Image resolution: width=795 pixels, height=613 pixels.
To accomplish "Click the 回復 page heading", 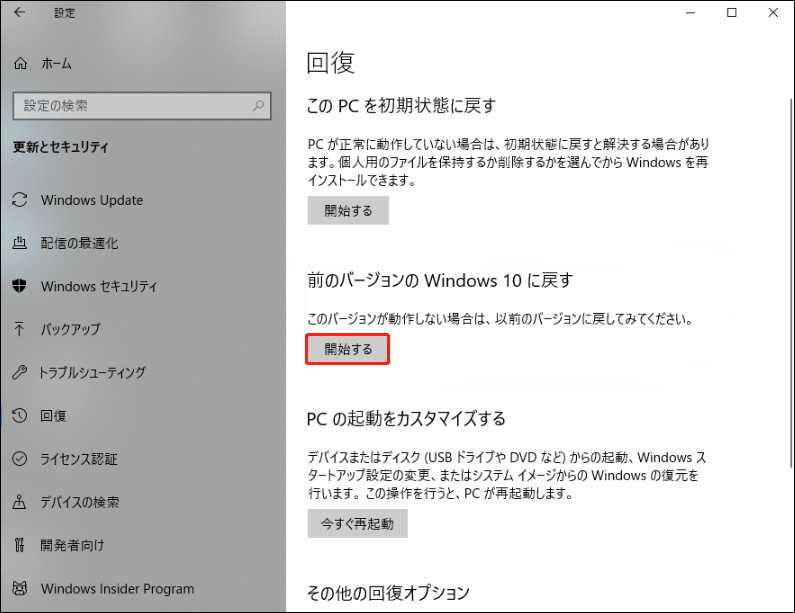I will (x=331, y=63).
